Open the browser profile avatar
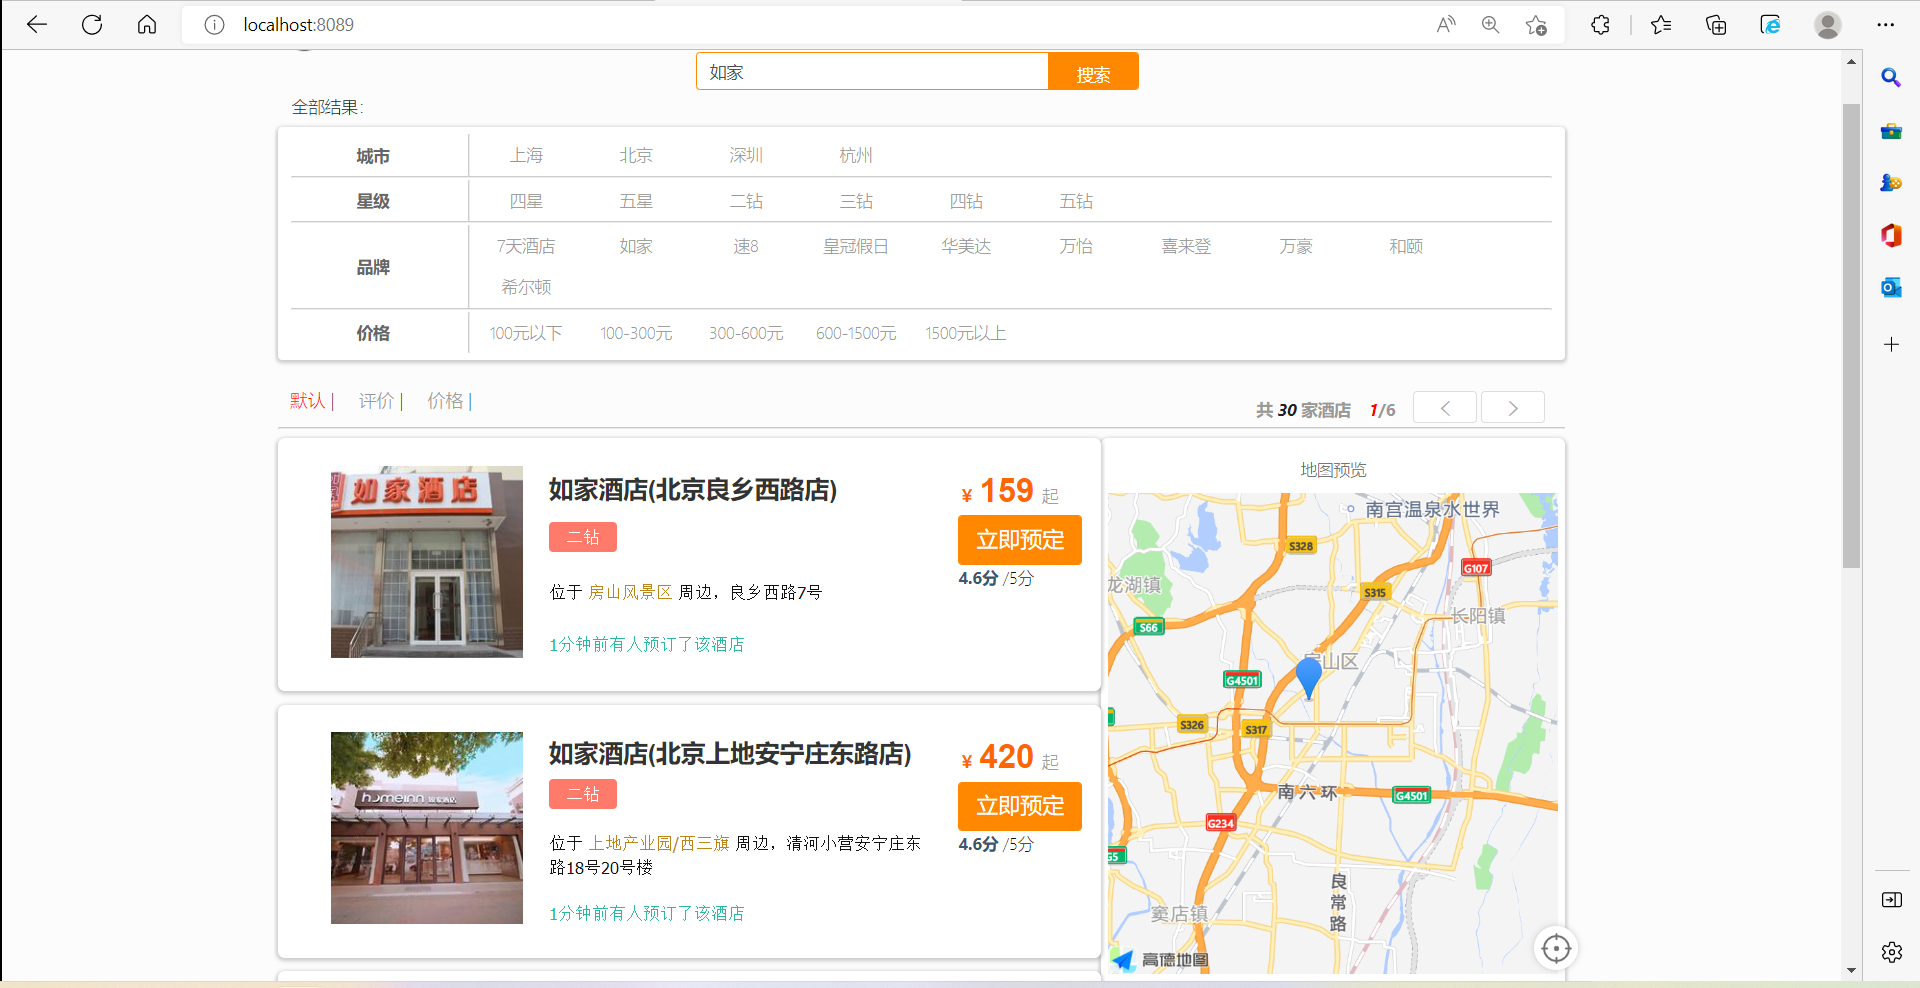 point(1828,25)
